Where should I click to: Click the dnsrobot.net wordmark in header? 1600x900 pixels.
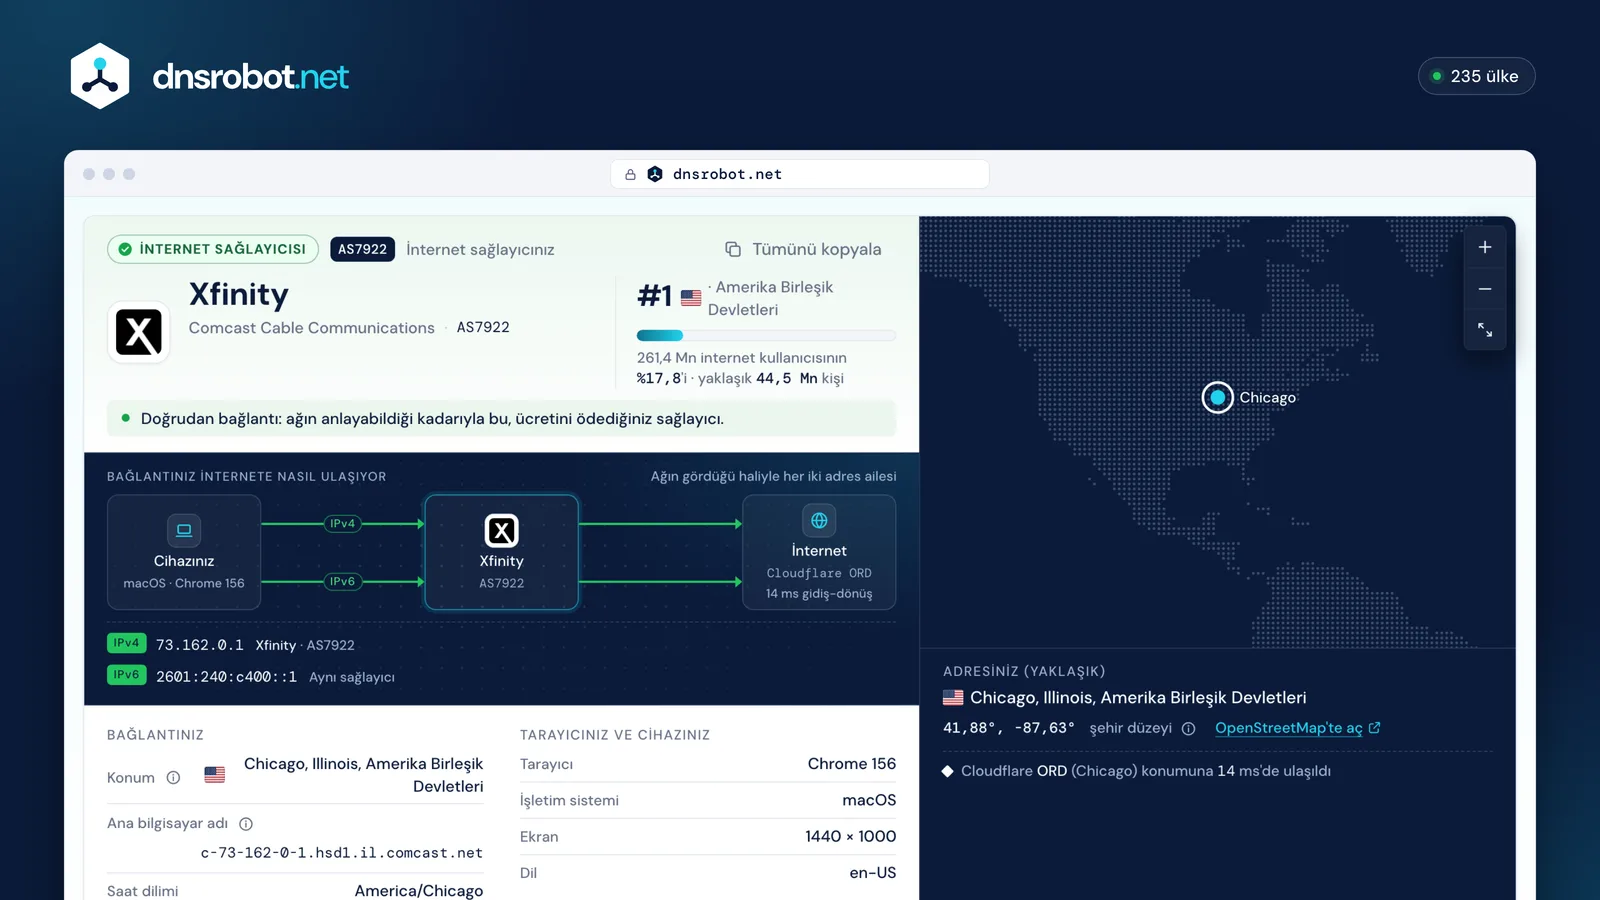(250, 76)
